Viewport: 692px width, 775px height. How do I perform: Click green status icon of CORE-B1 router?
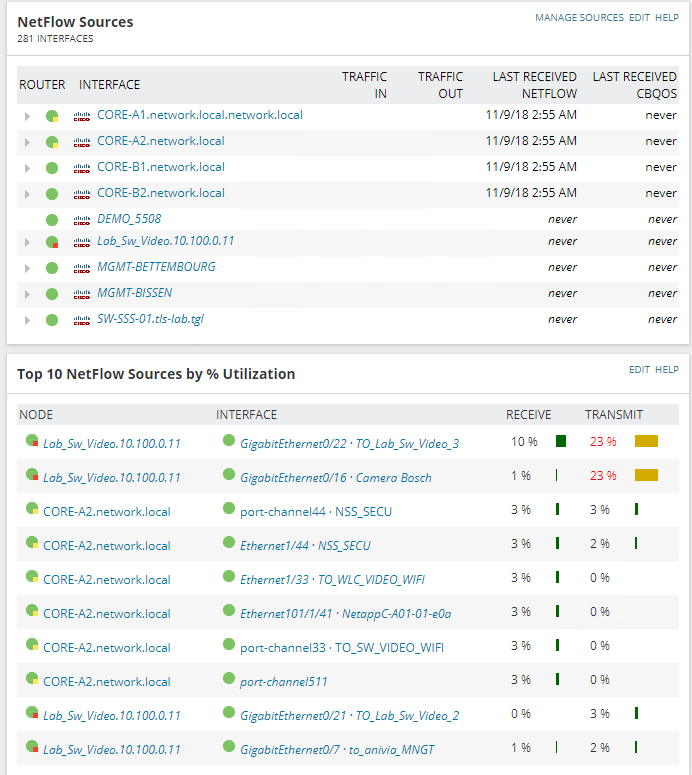pos(52,168)
